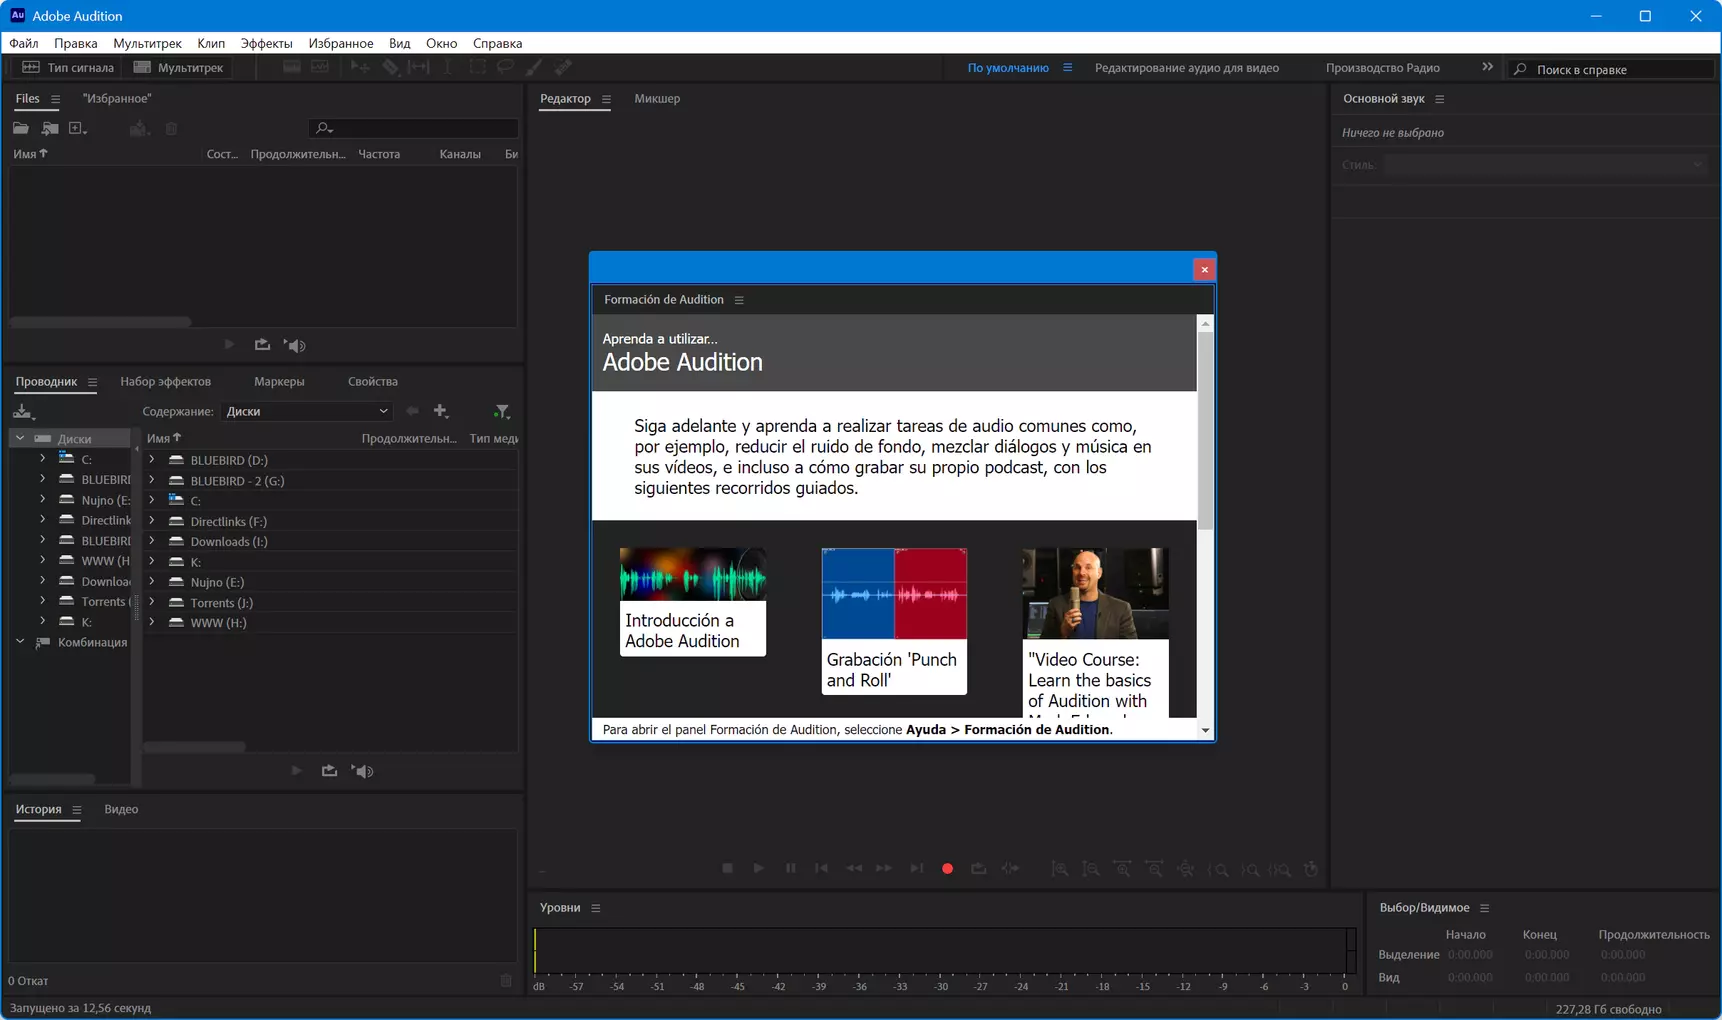The height and width of the screenshot is (1020, 1722).
Task: Select the Time Selection tool
Action: [447, 67]
